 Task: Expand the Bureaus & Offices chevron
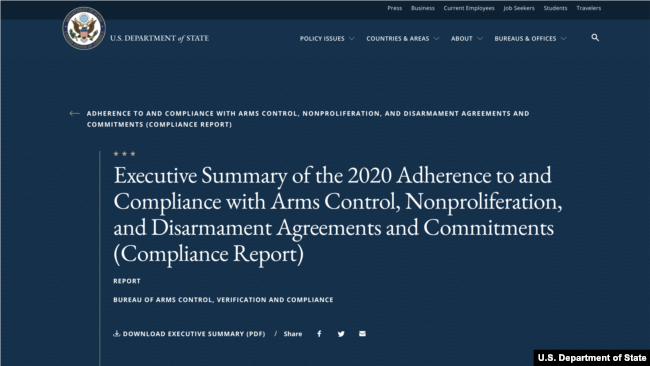click(x=563, y=39)
